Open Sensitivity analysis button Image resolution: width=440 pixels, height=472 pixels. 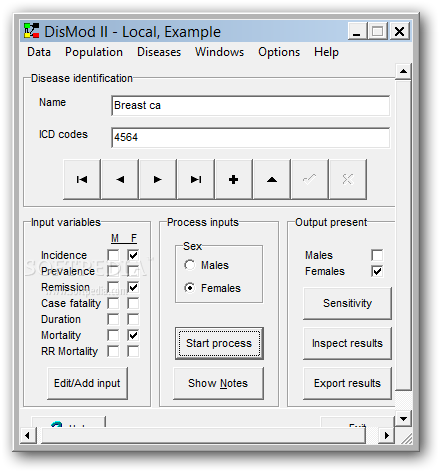click(347, 303)
